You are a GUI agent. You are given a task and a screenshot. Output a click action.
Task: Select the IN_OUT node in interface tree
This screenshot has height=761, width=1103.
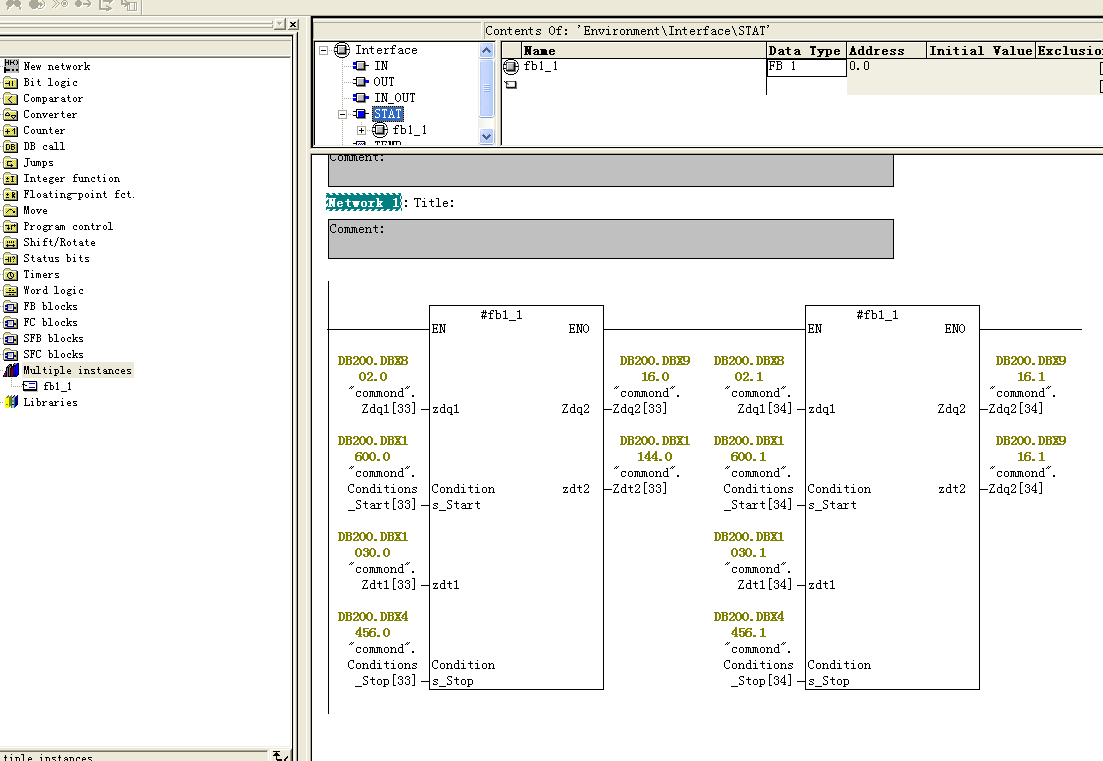[x=395, y=98]
